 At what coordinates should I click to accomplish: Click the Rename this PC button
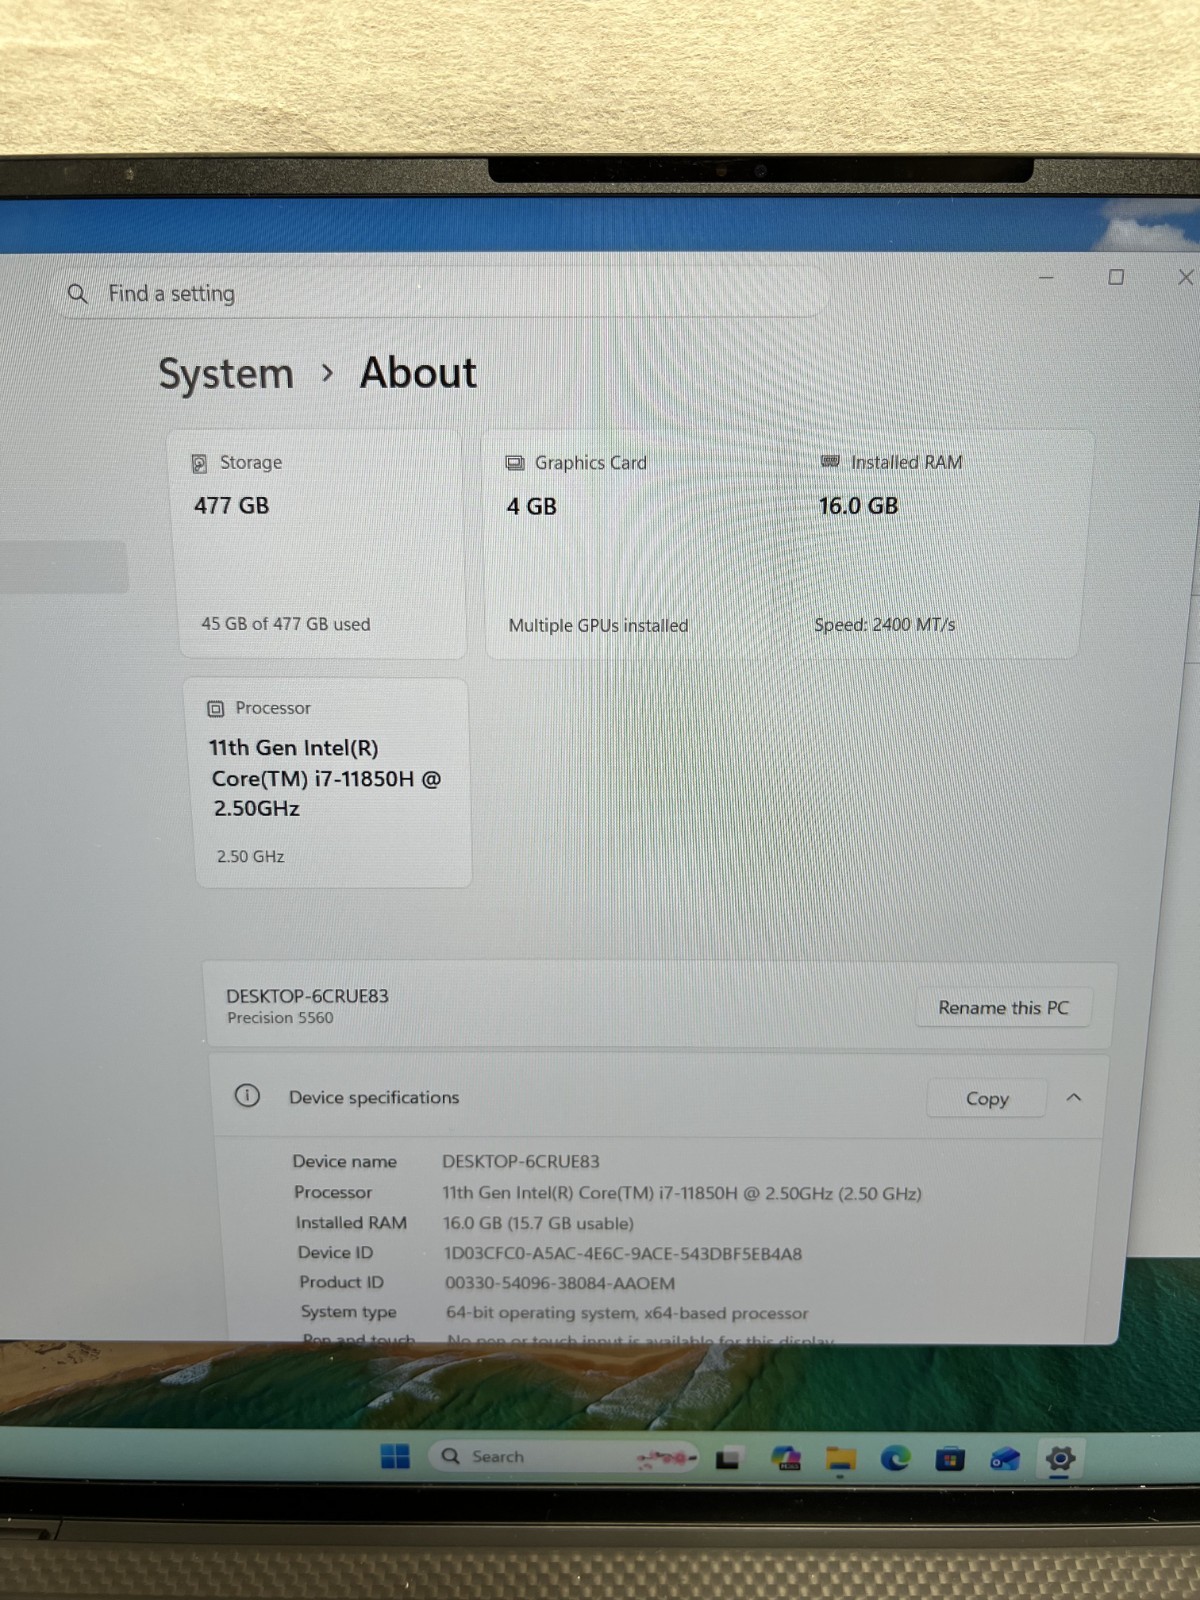(x=1003, y=1007)
